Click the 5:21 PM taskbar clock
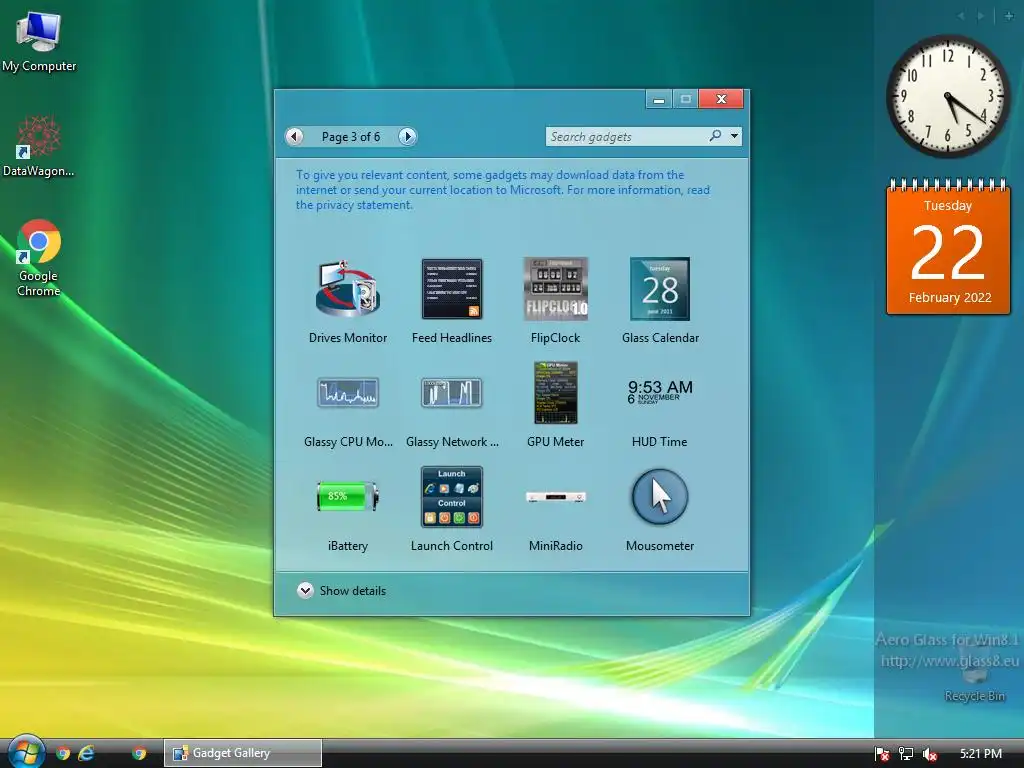Screen dimensions: 1024x768 tap(980, 754)
